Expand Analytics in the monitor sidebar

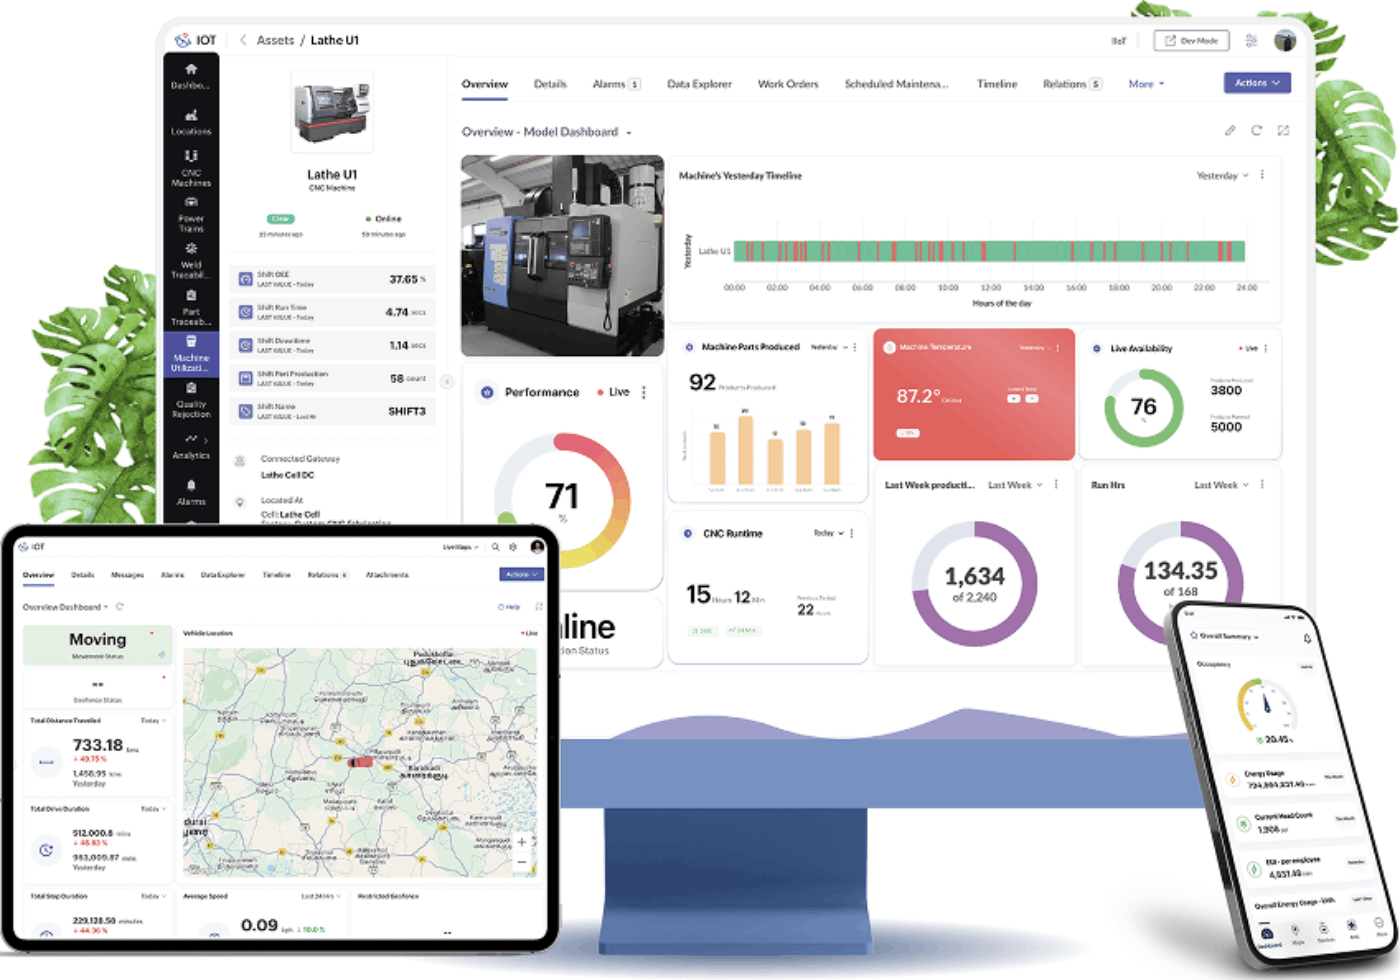pos(191,446)
